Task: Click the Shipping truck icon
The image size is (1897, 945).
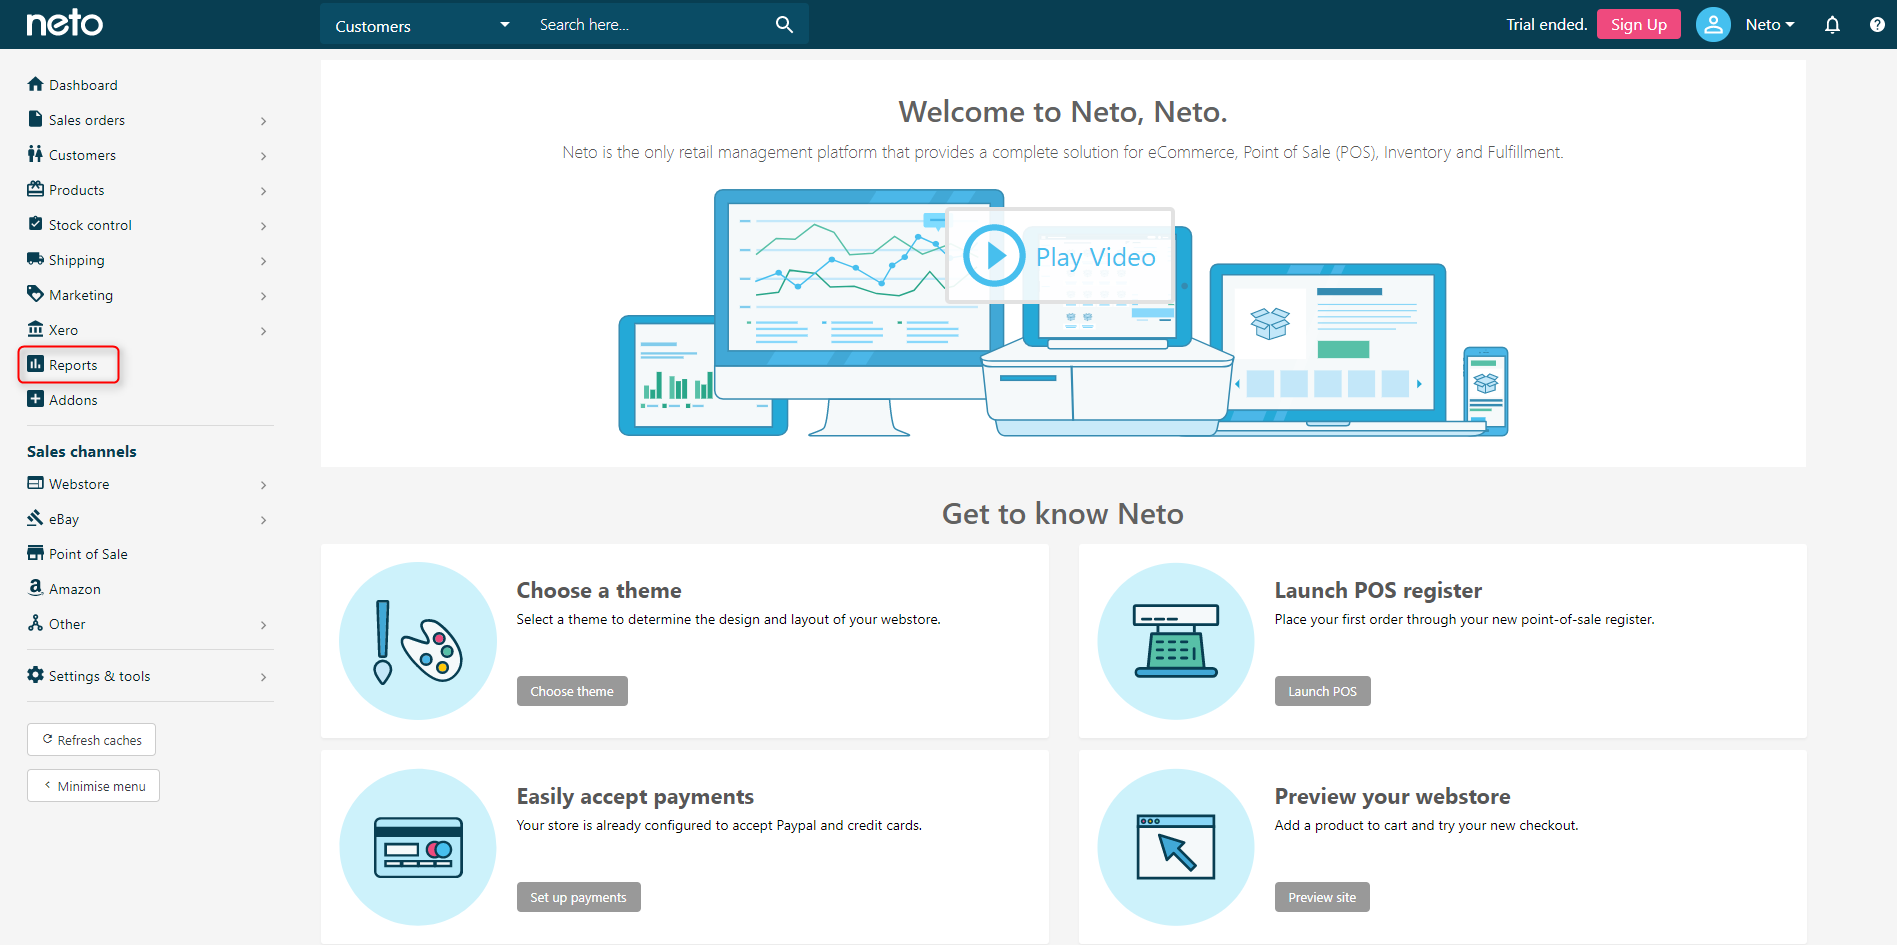Action: (36, 259)
